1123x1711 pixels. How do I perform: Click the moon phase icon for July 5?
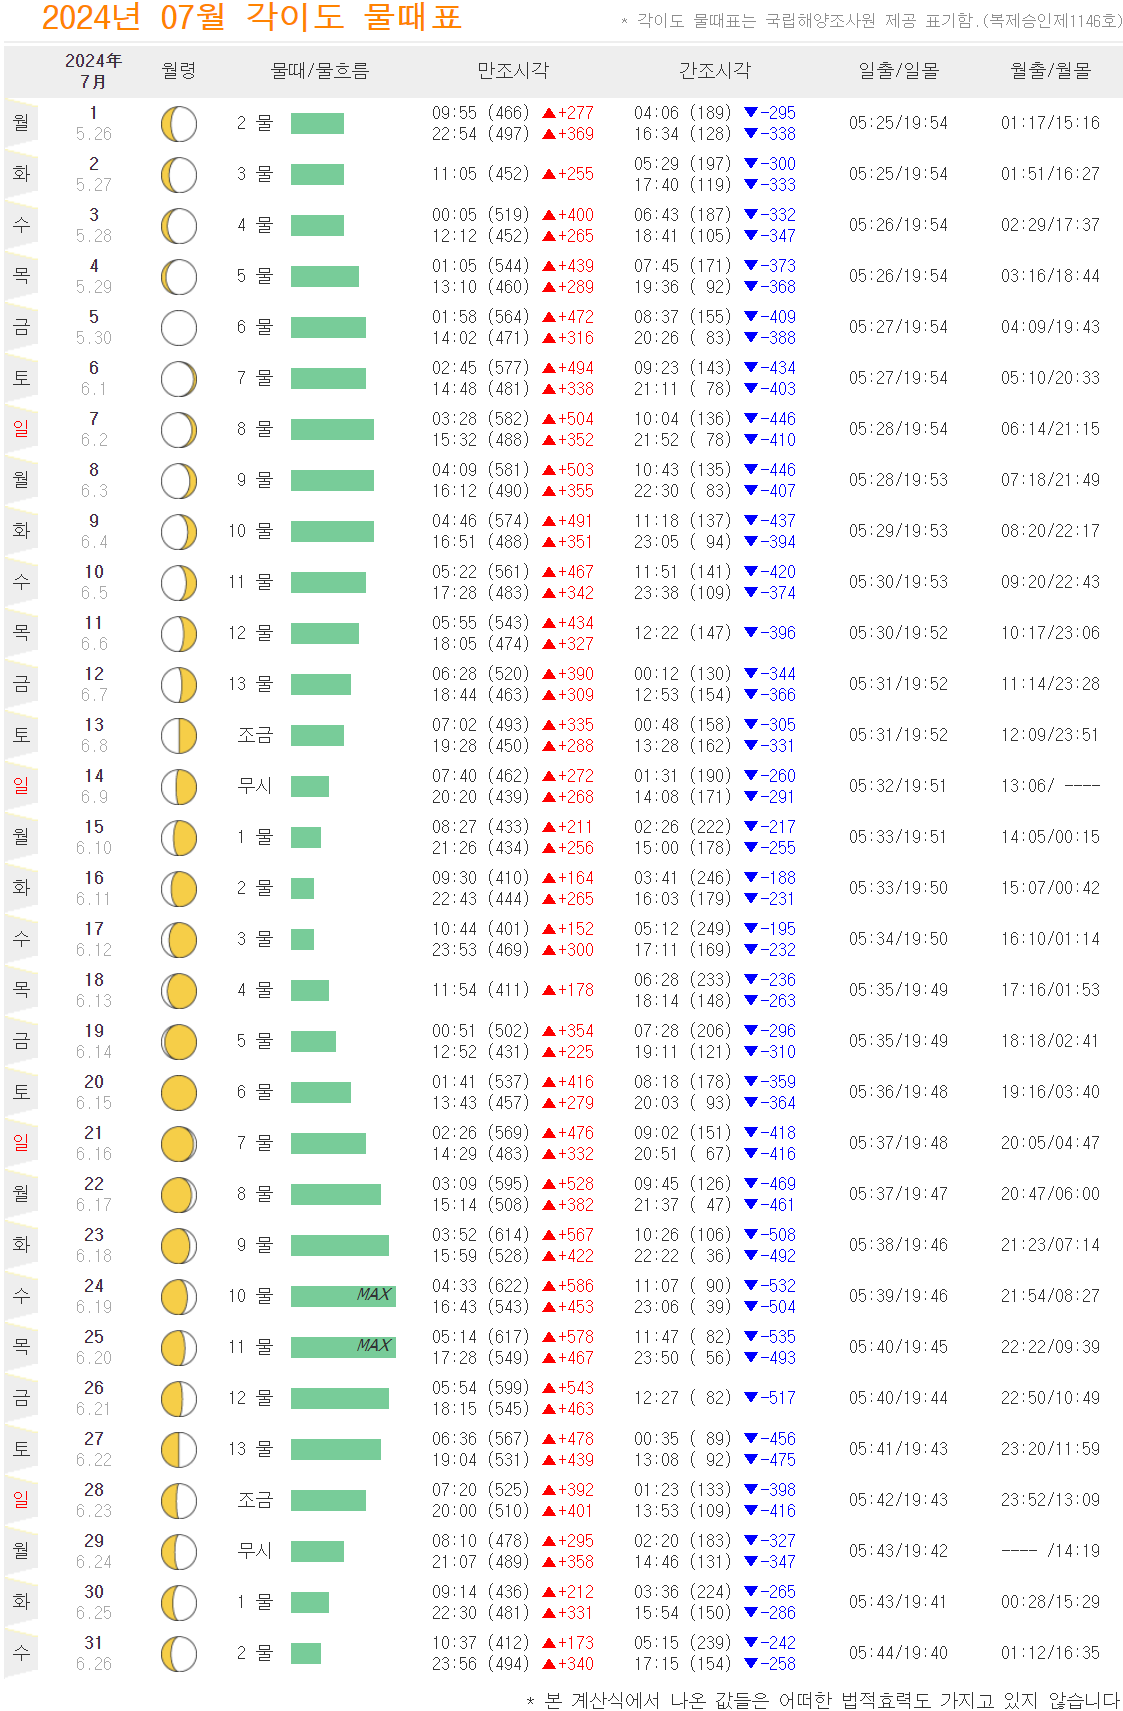(x=179, y=328)
